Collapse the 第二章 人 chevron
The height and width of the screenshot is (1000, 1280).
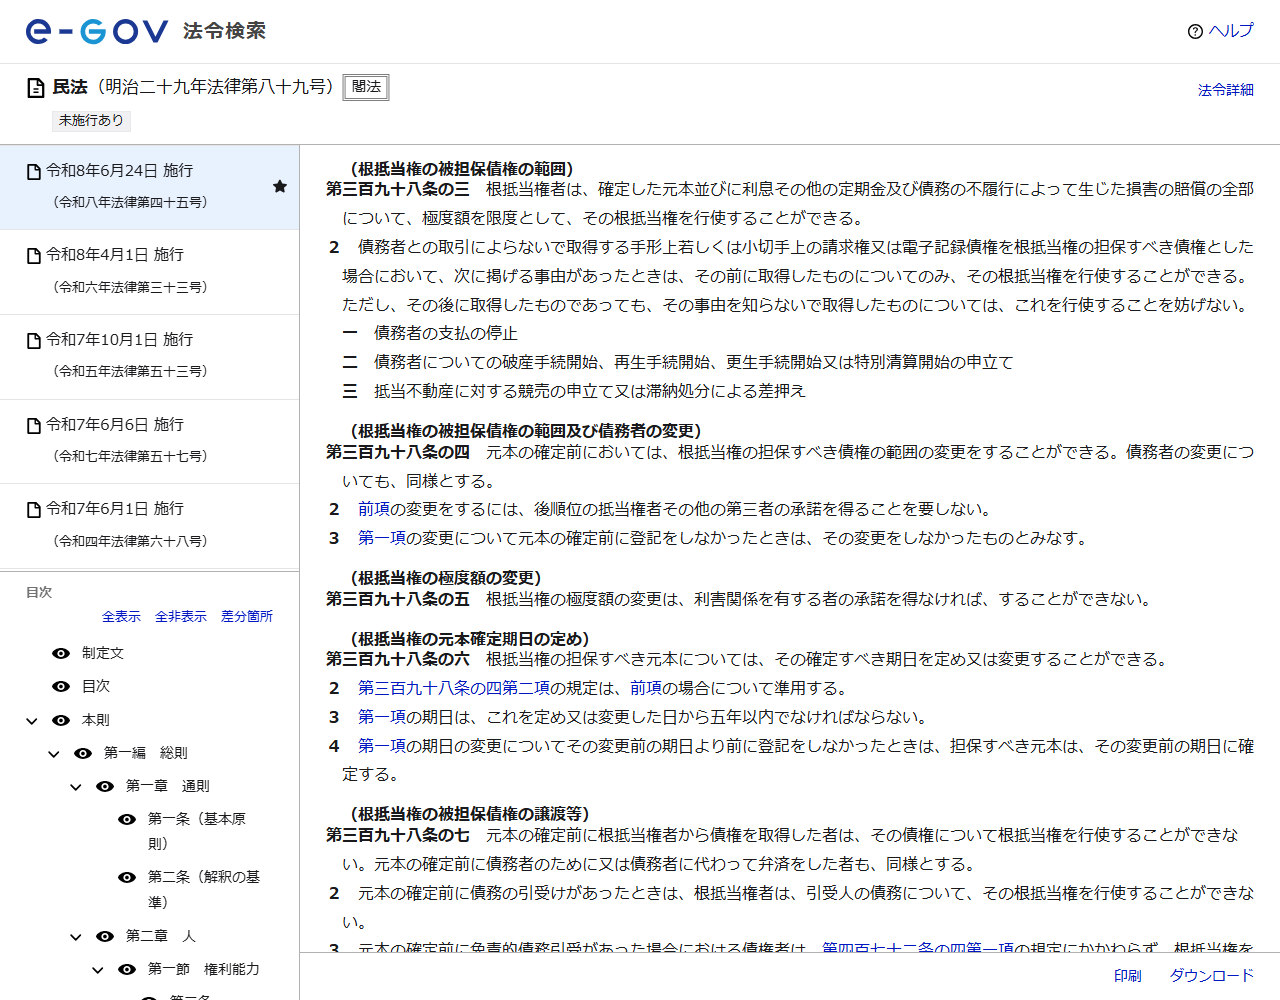tap(76, 937)
